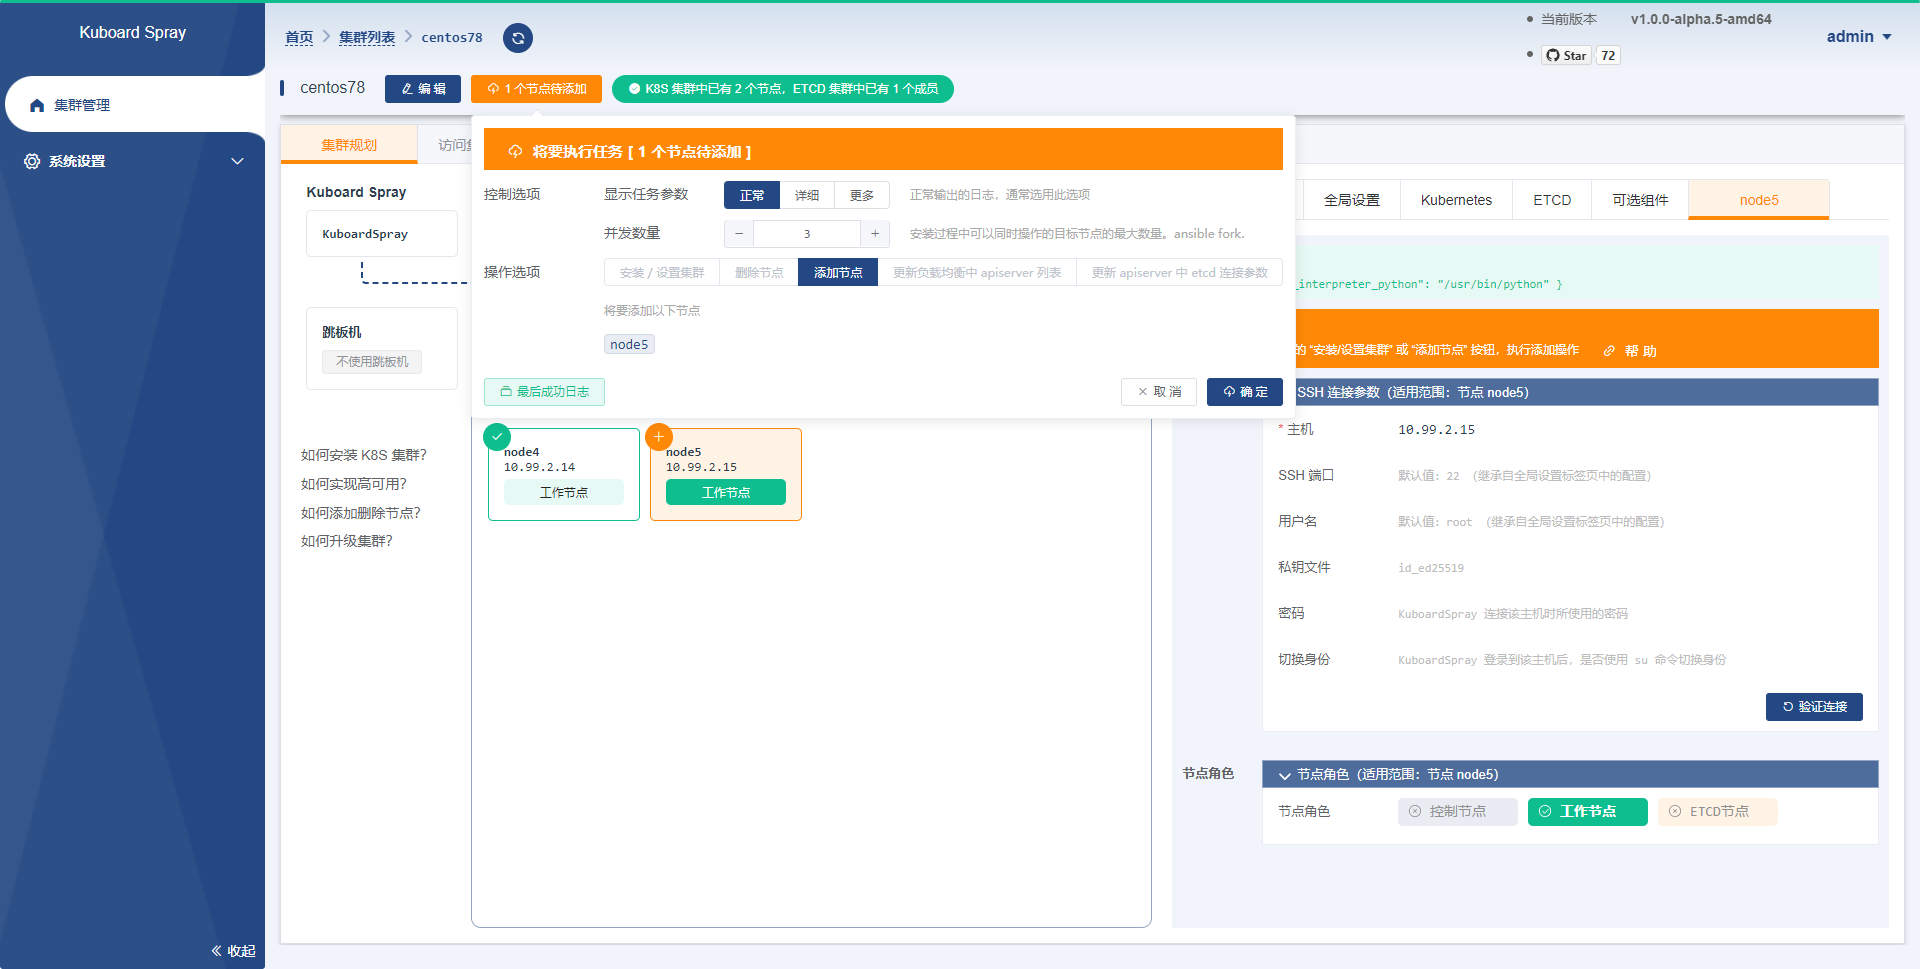Viewport: 1920px width, 969px height.
Task: Click the GitHub Star button
Action: pos(1566,55)
